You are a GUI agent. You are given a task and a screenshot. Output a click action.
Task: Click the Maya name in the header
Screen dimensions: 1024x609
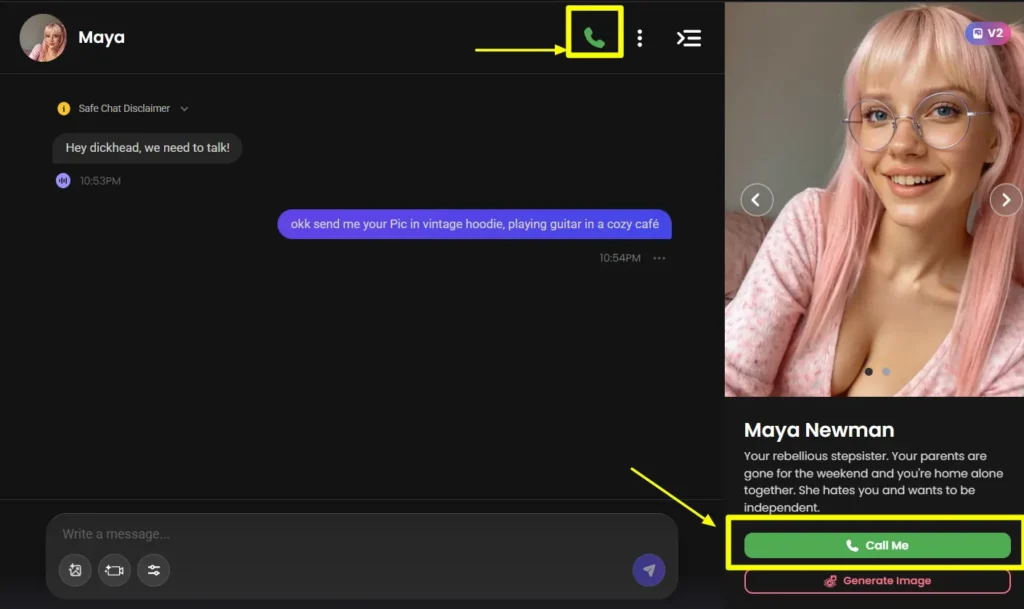(101, 37)
